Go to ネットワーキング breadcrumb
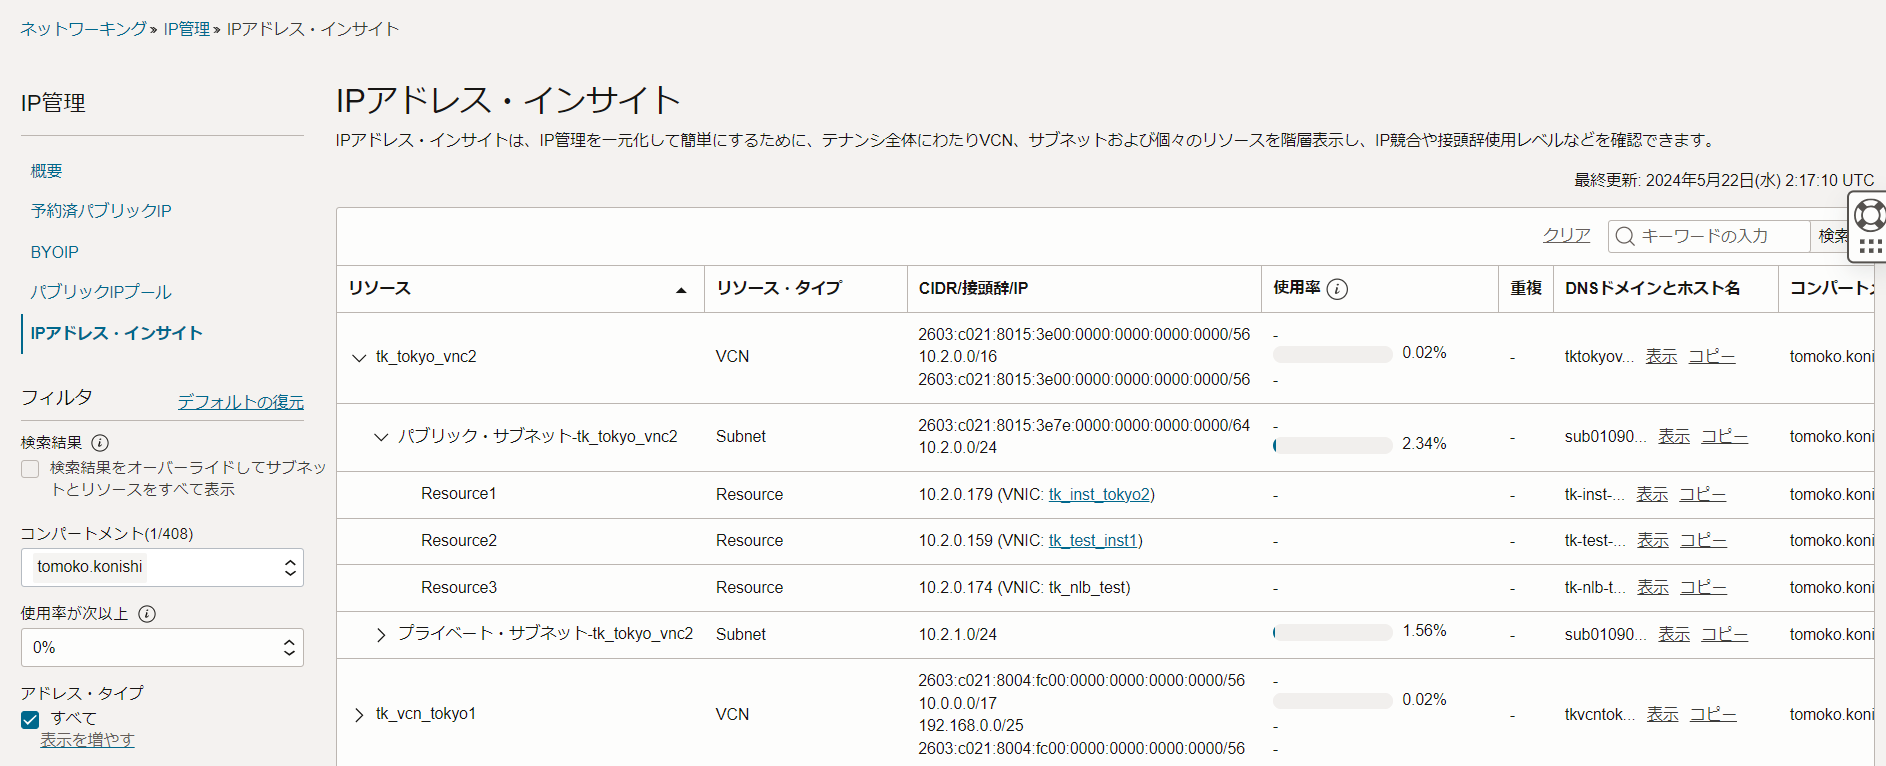Image resolution: width=1886 pixels, height=766 pixels. (84, 29)
